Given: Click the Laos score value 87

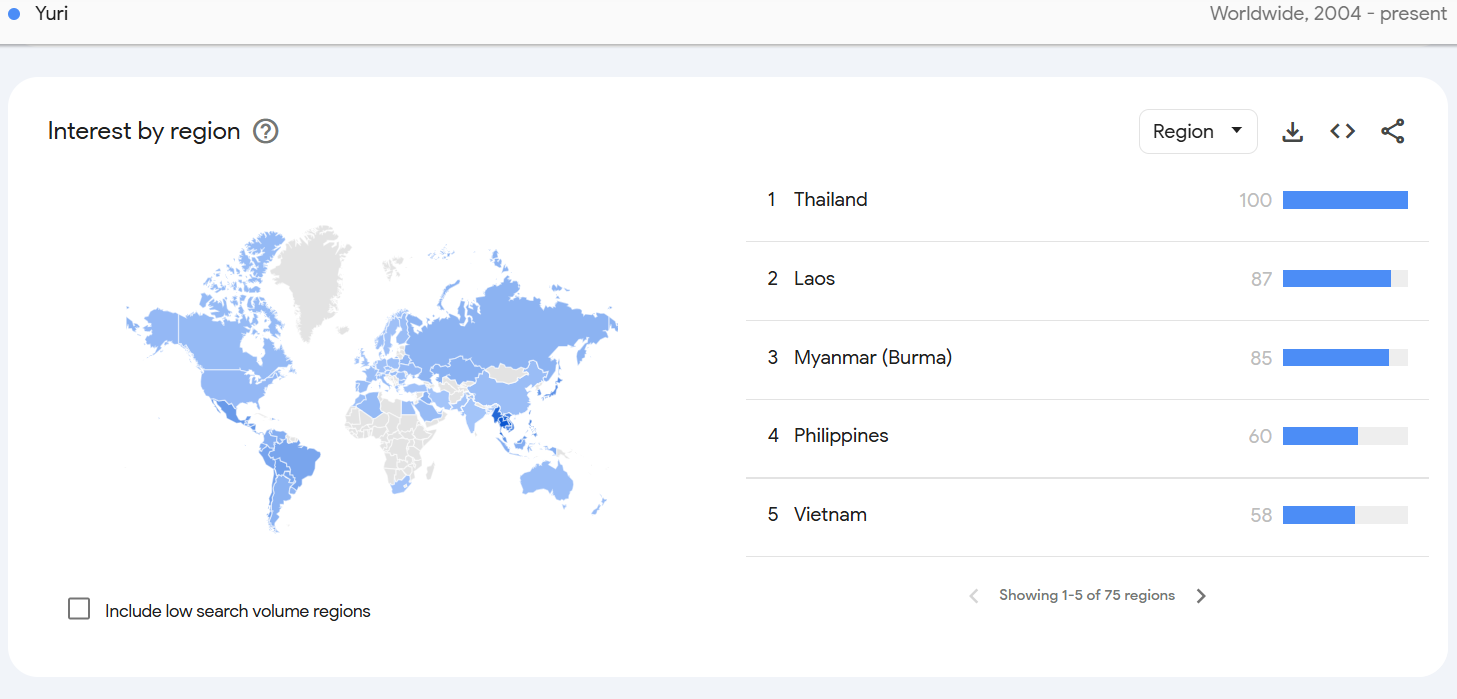Looking at the screenshot, I should [1261, 279].
